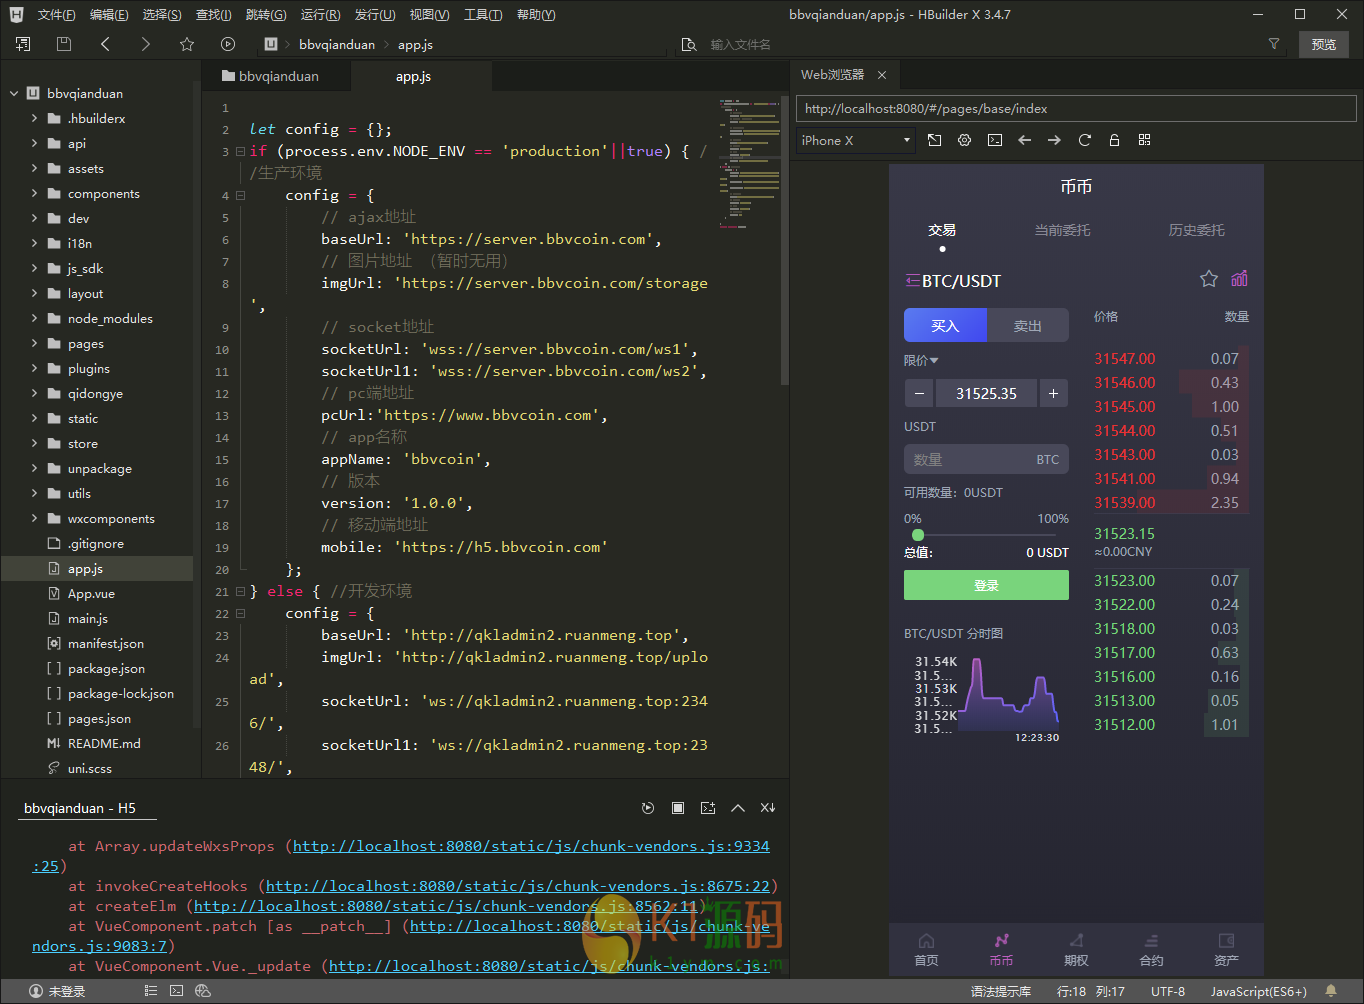The width and height of the screenshot is (1364, 1004).
Task: Click the percentage slider handle
Action: (x=918, y=535)
